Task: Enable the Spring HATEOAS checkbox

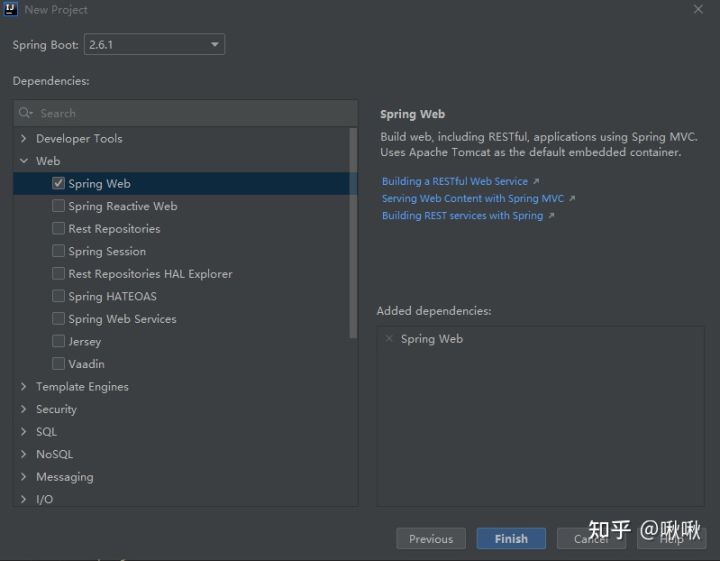Action: point(58,296)
